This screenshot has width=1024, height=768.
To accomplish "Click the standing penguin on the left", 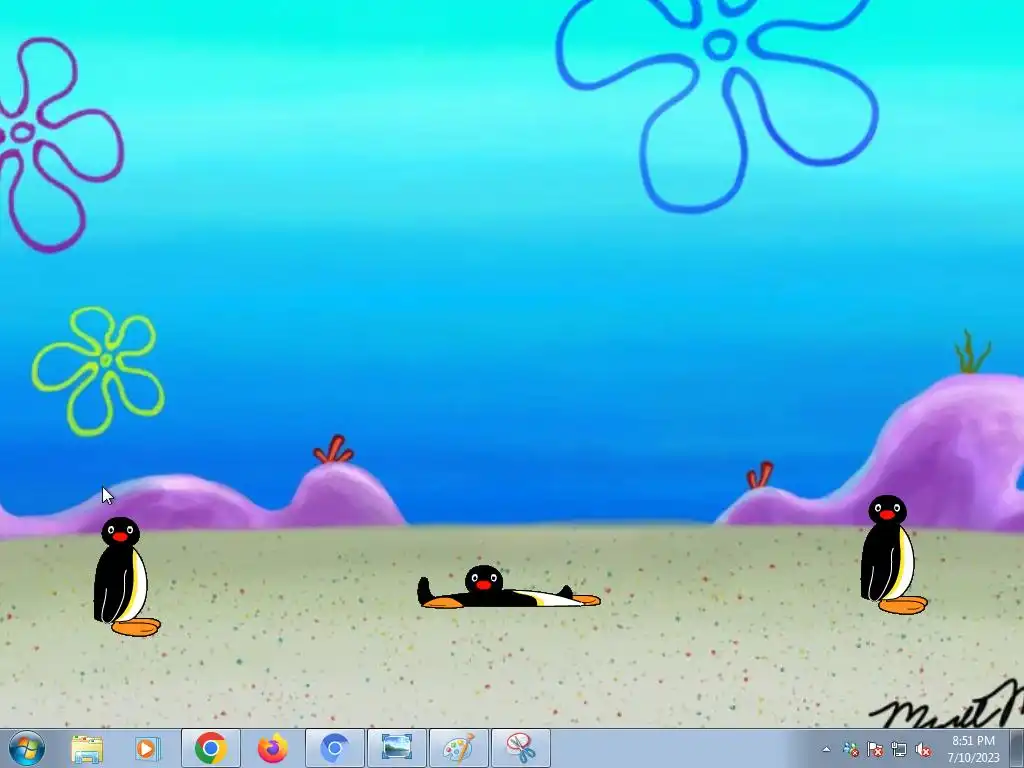I will [126, 577].
